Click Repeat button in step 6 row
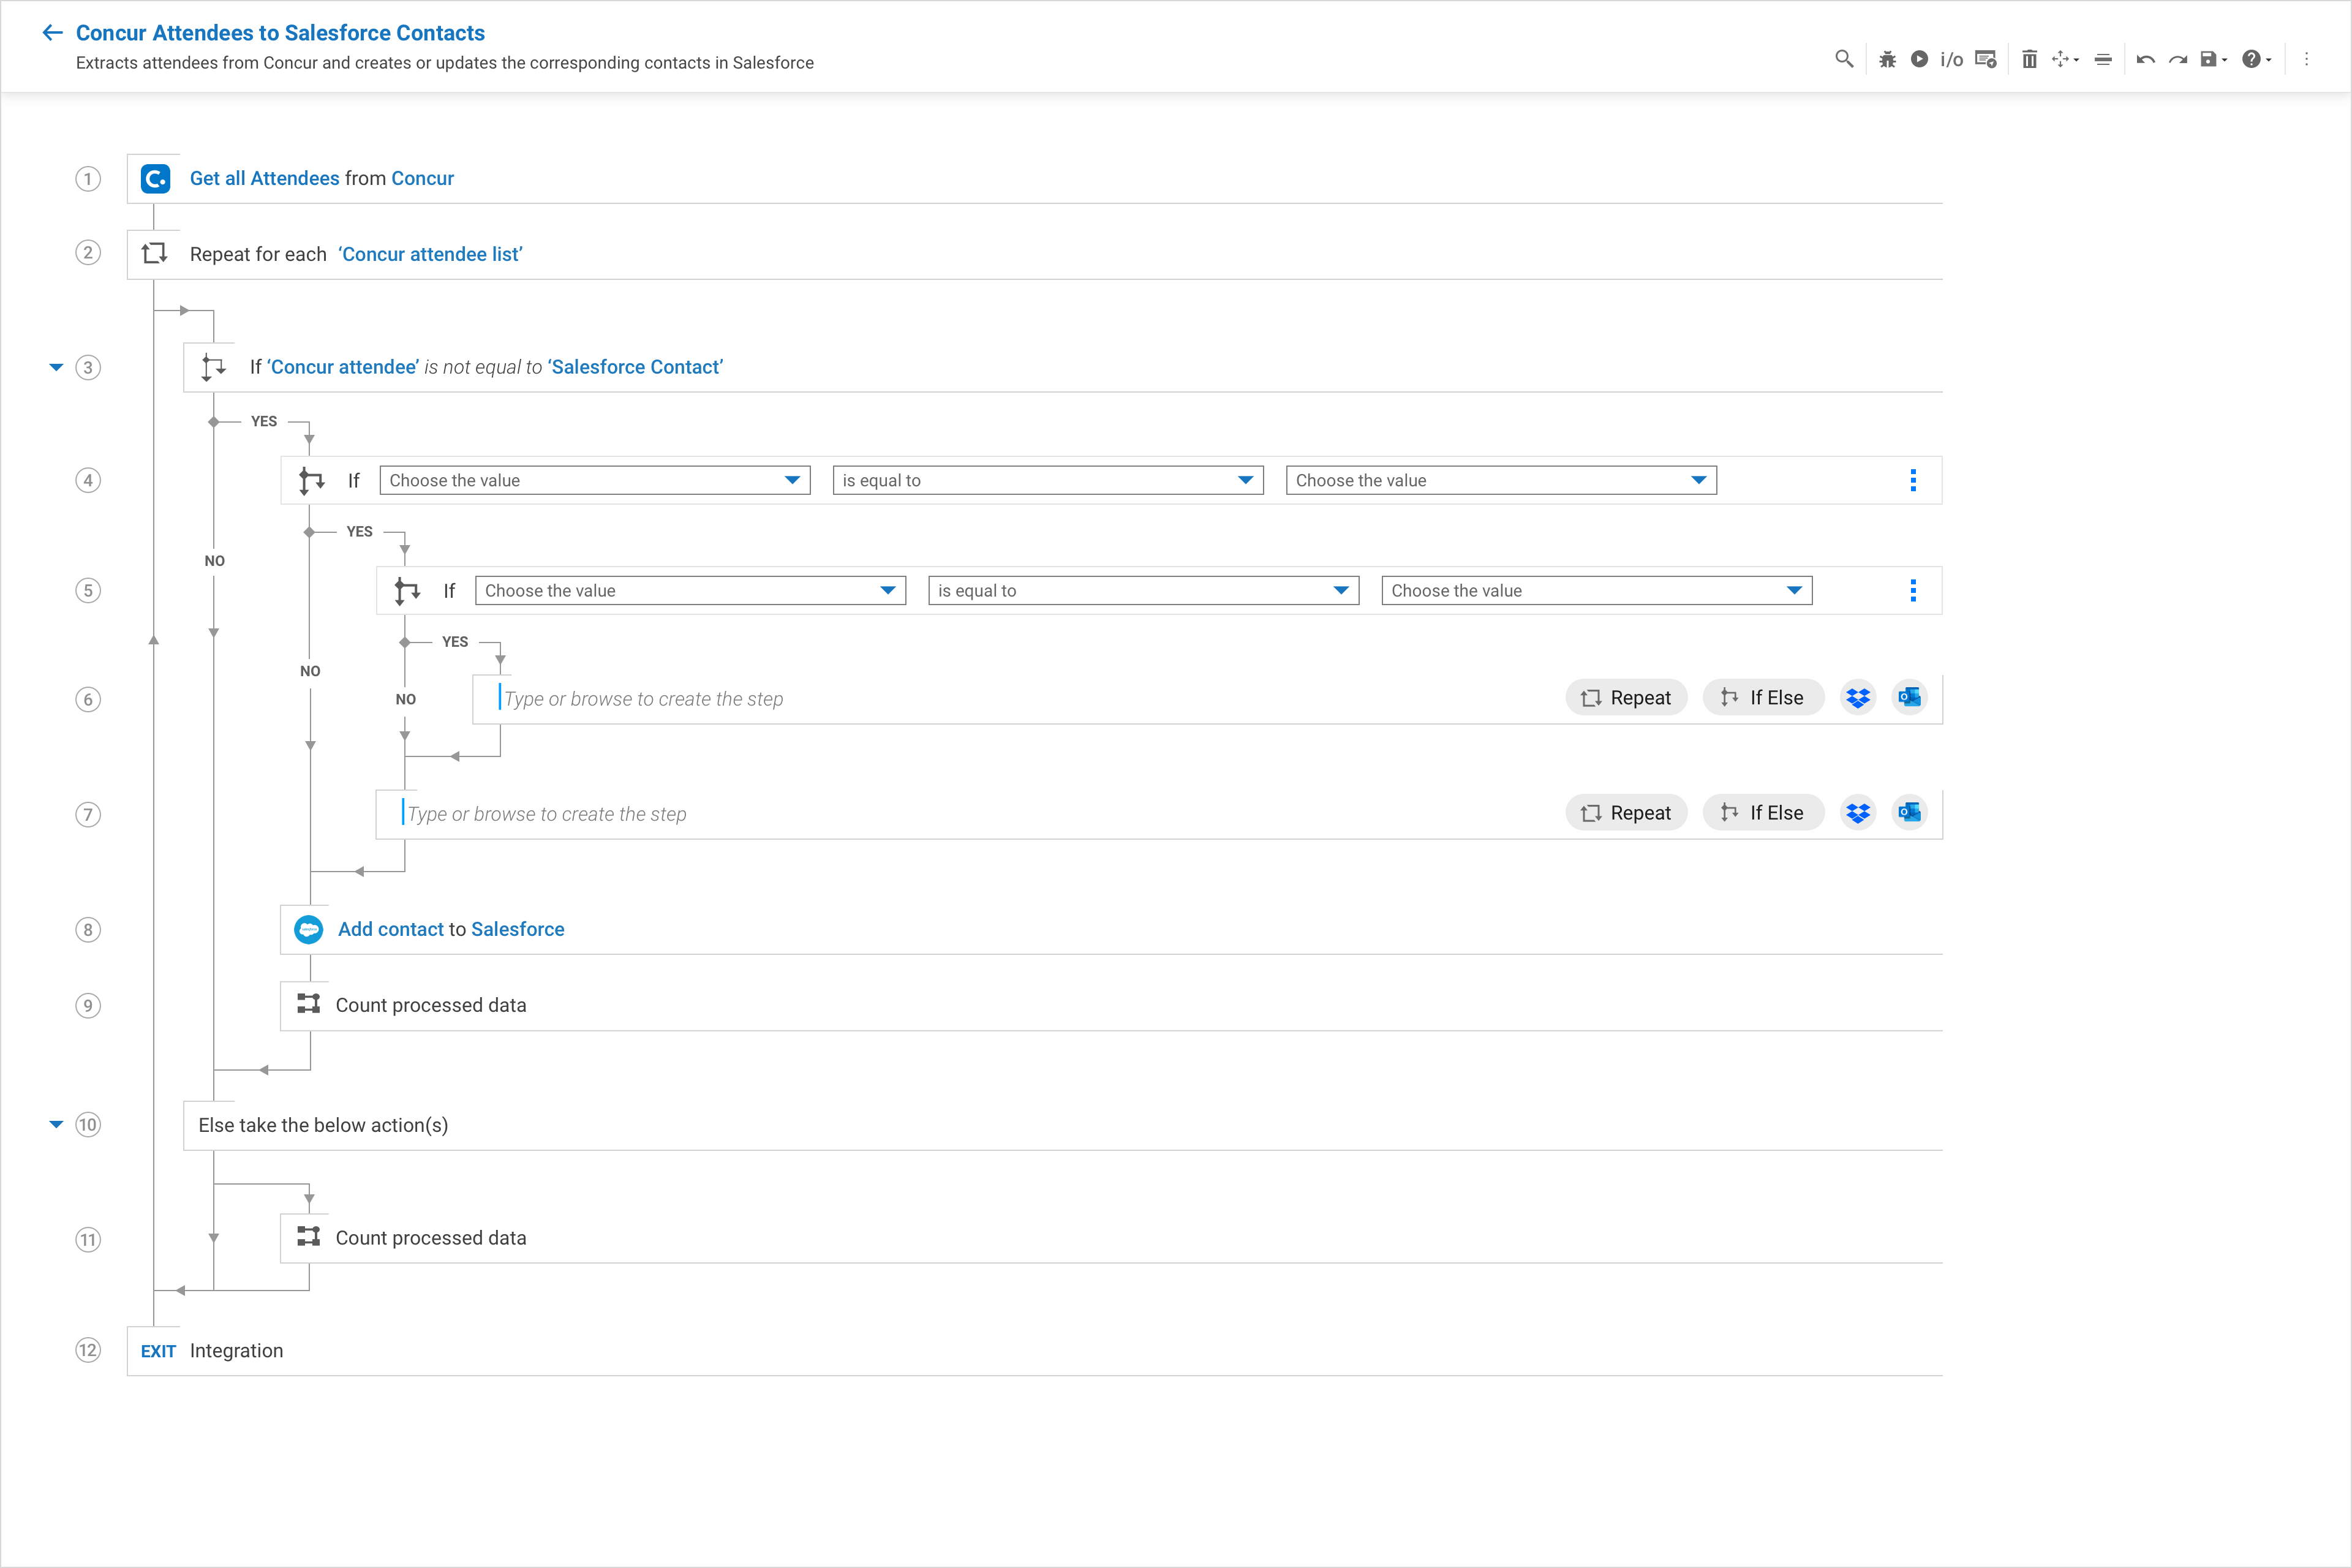This screenshot has height=1568, width=2352. tap(1626, 697)
